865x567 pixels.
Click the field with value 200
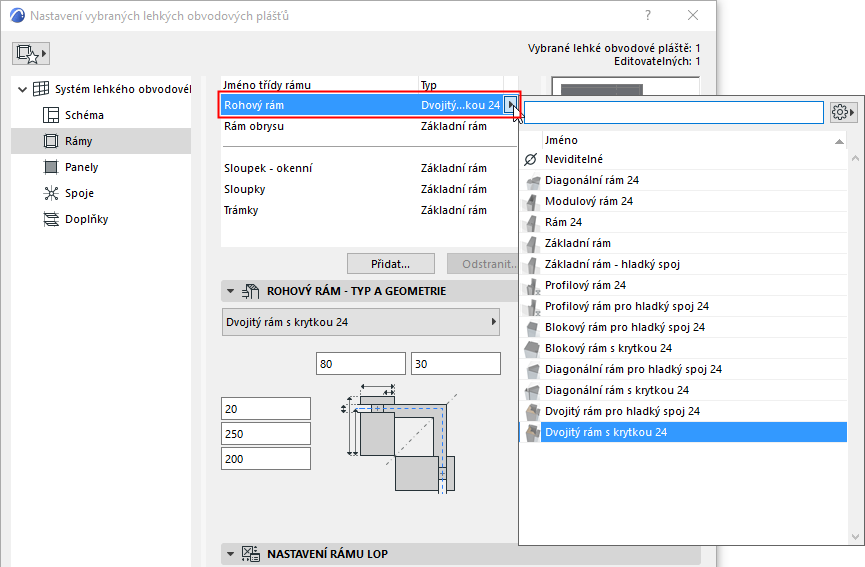[266, 459]
